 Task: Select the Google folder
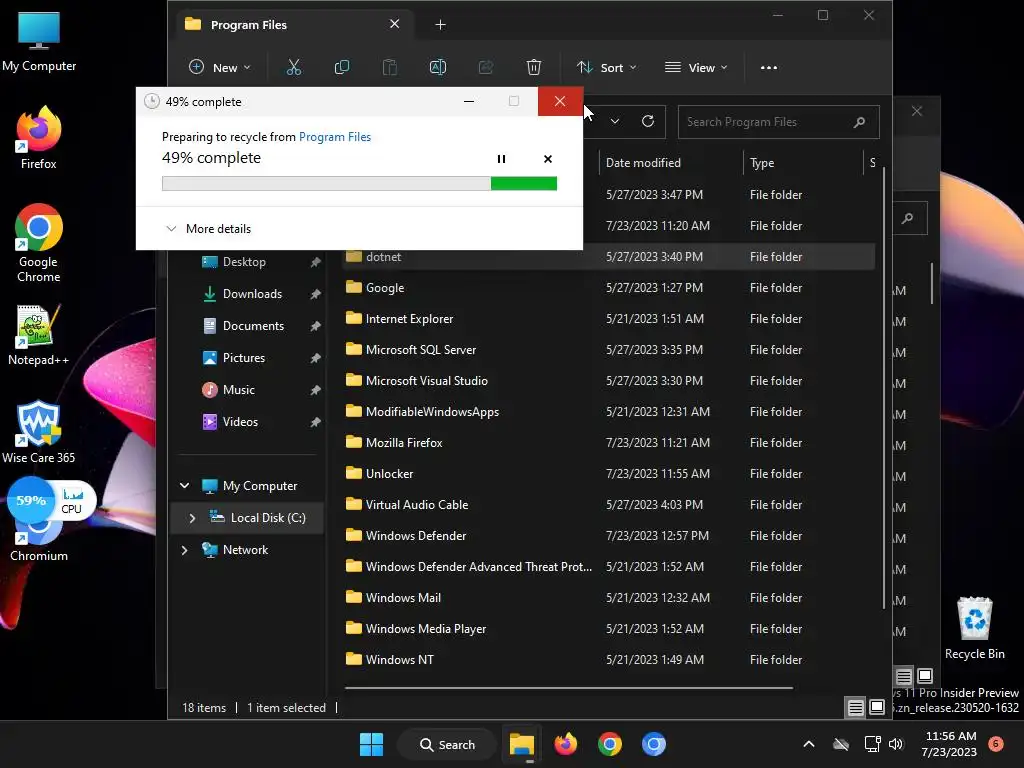click(x=609, y=288)
